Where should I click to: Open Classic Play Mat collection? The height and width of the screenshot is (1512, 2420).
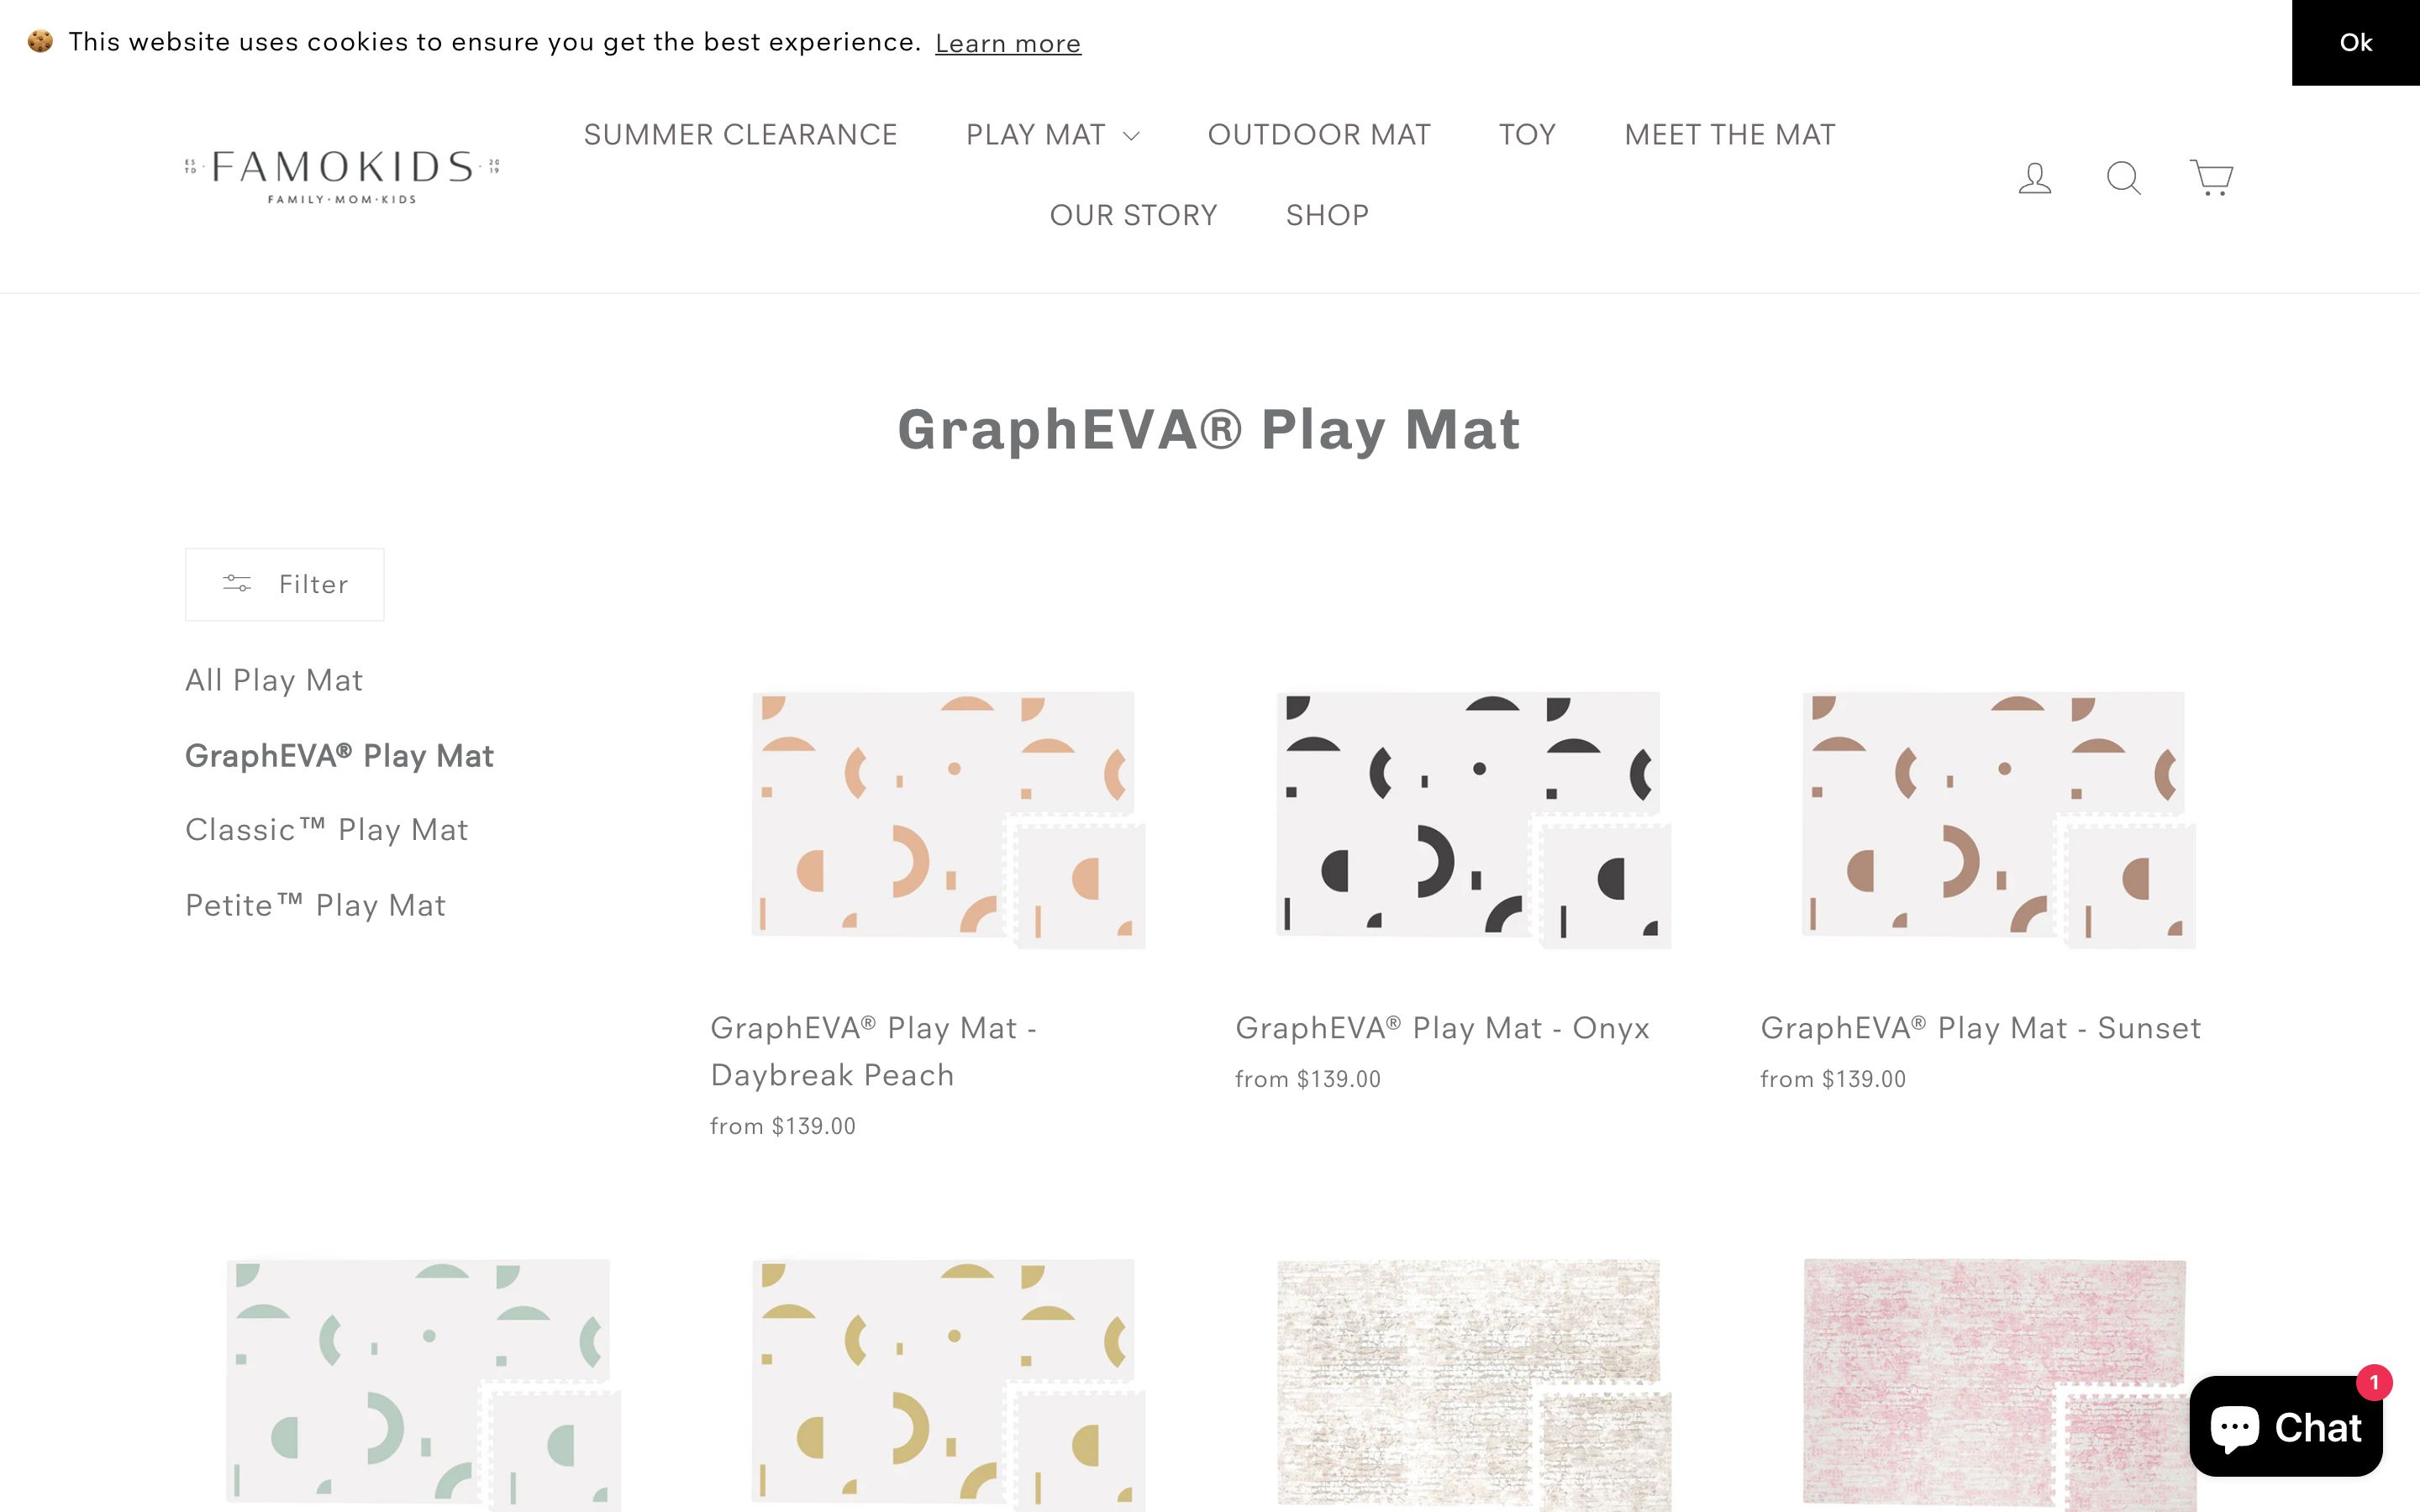pos(326,830)
